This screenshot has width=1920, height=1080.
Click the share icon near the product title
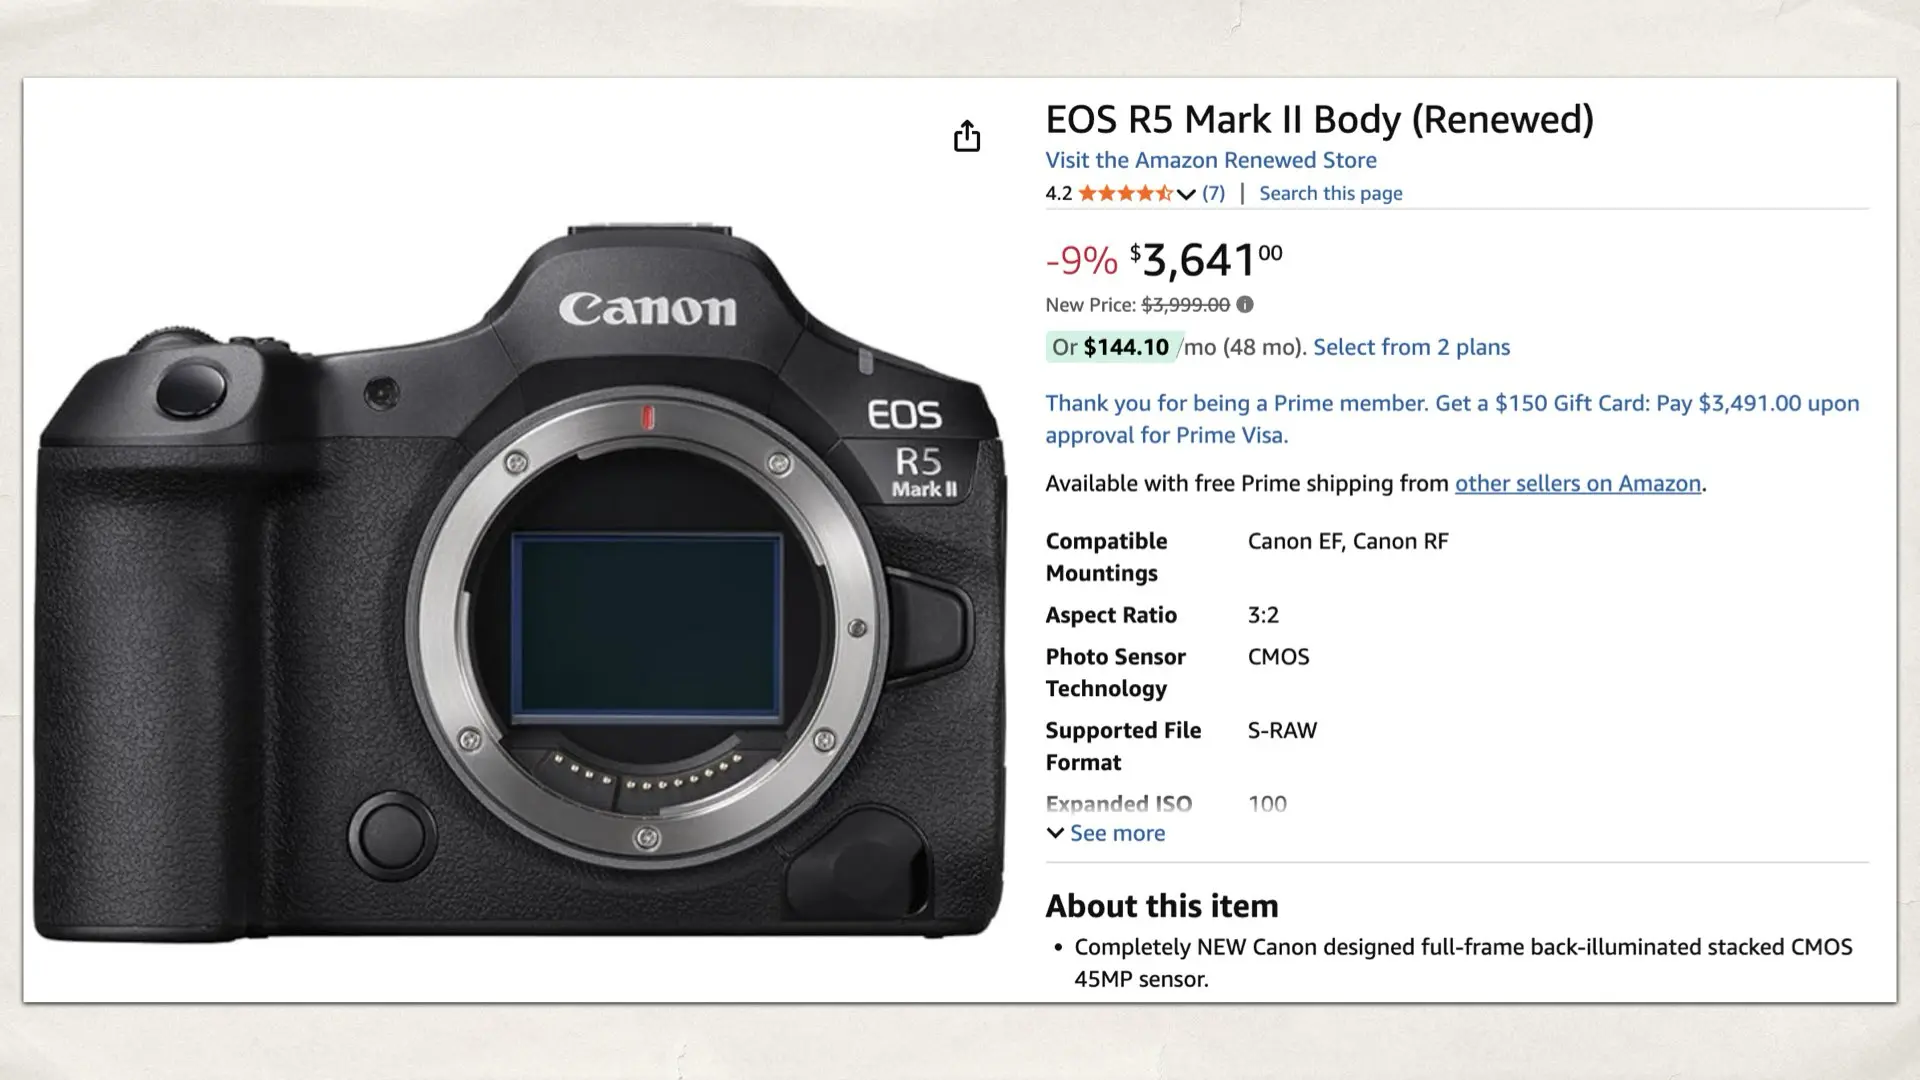[x=966, y=135]
